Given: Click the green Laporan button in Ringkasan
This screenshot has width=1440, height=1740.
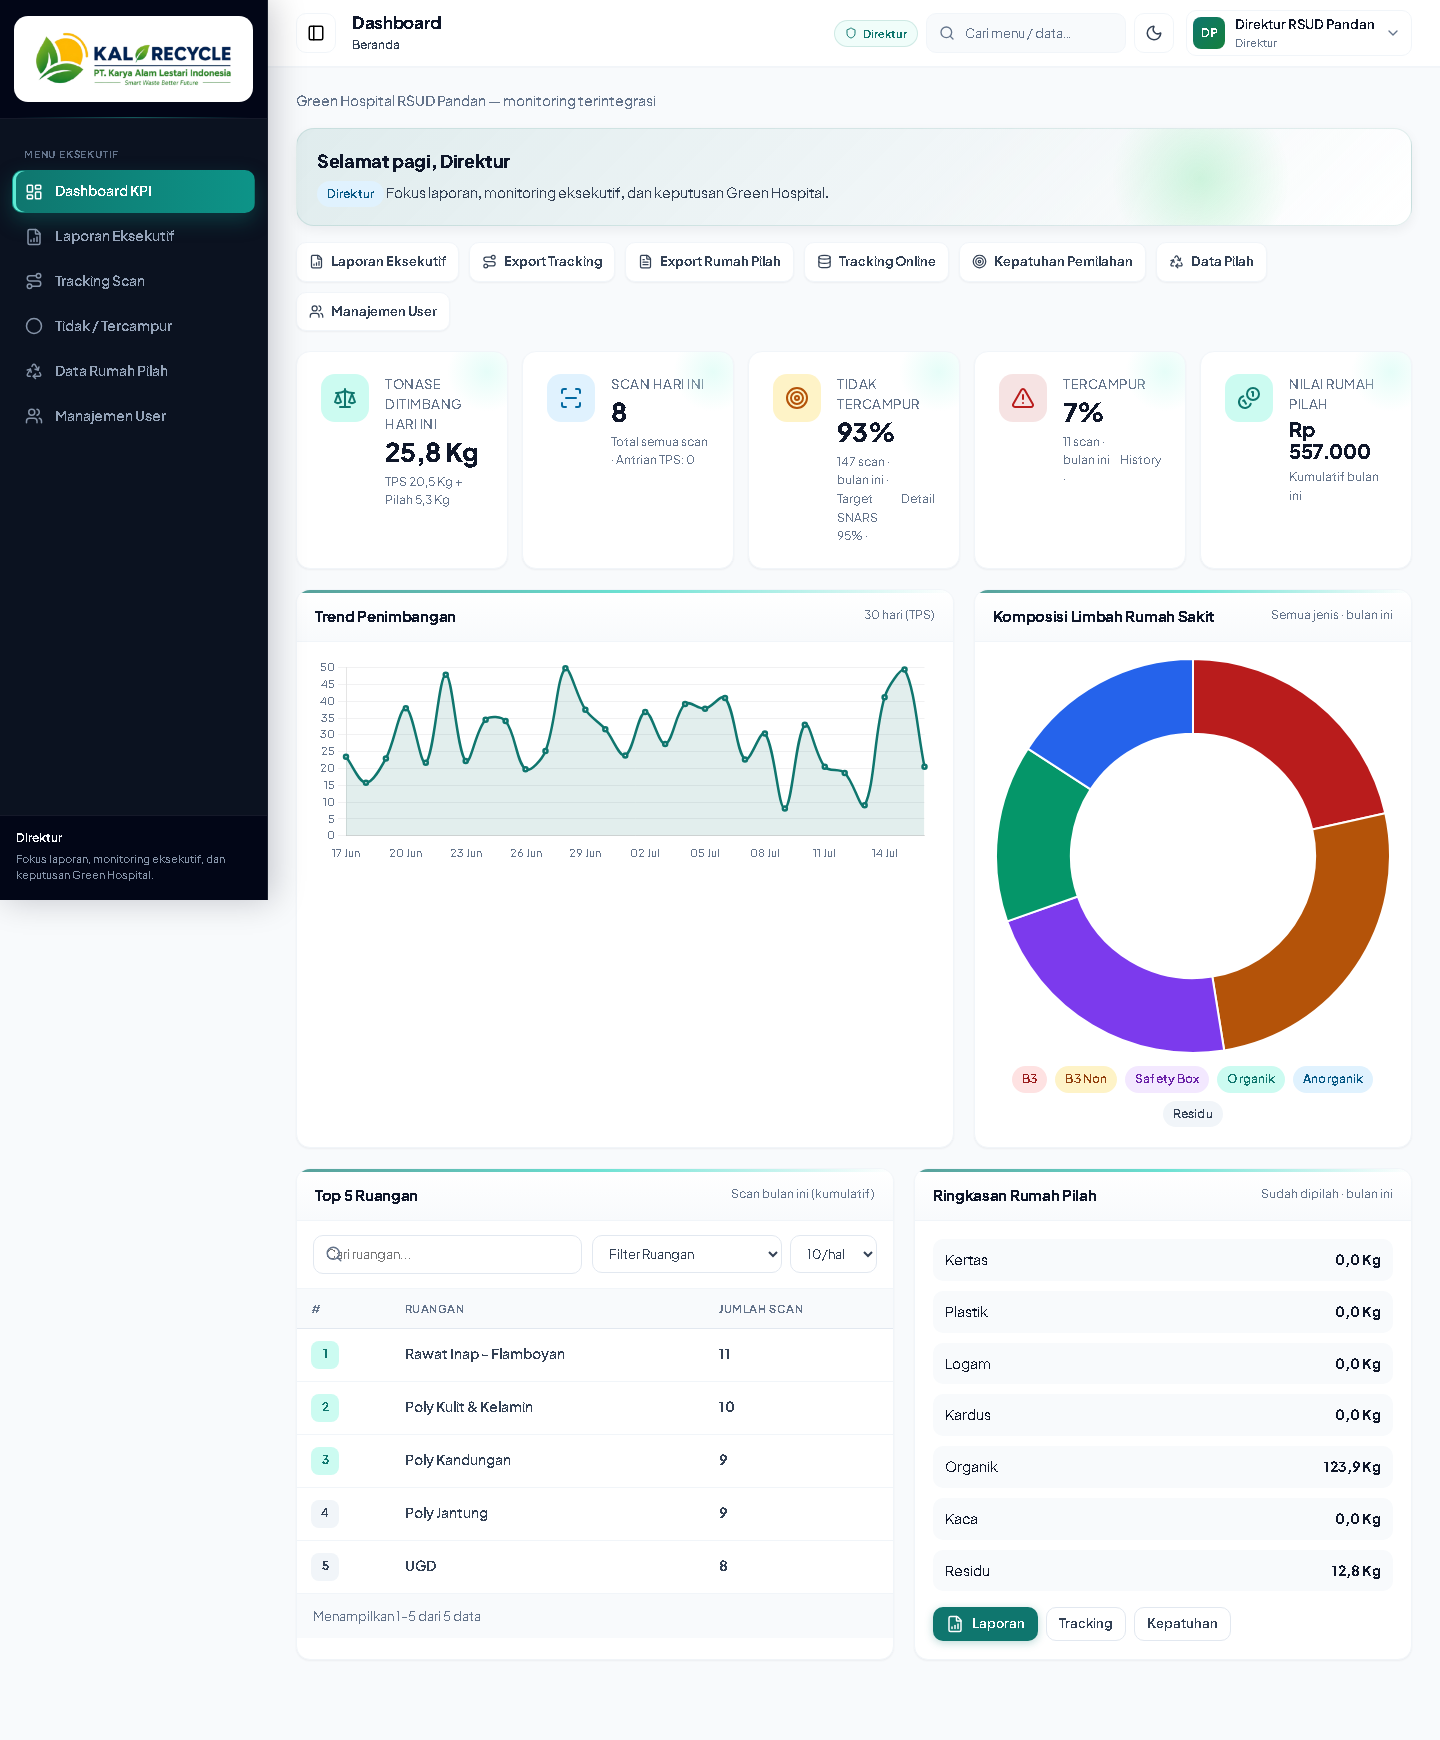Looking at the screenshot, I should [x=985, y=1624].
